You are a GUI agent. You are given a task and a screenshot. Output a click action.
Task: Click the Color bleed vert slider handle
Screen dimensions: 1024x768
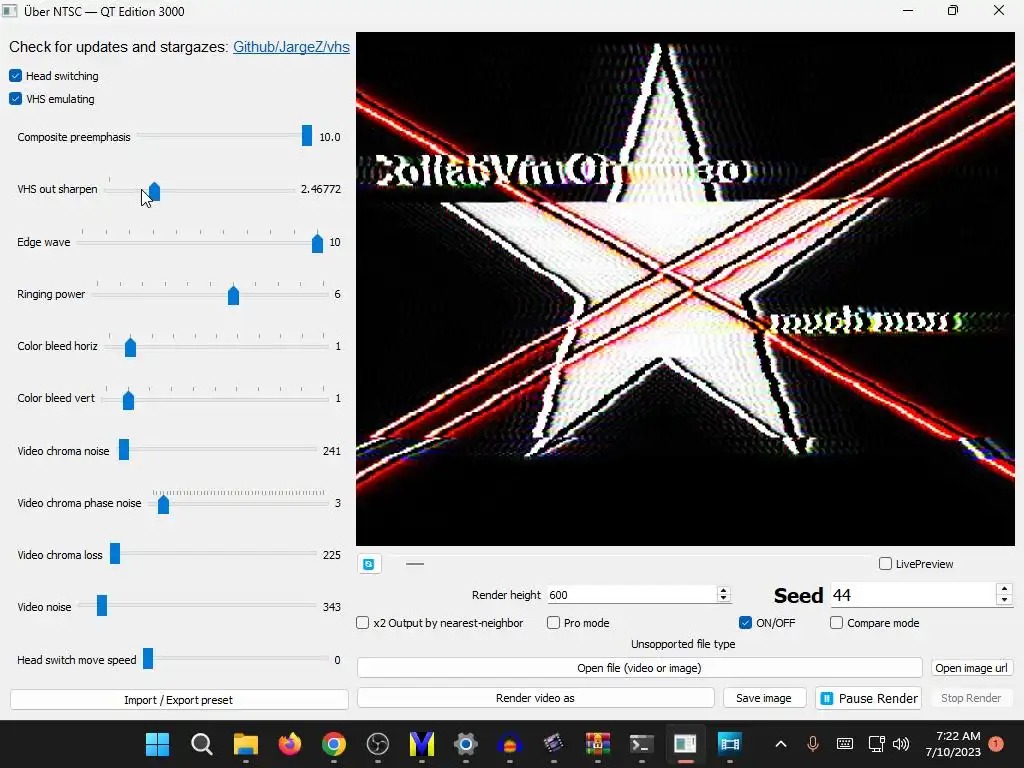point(129,400)
